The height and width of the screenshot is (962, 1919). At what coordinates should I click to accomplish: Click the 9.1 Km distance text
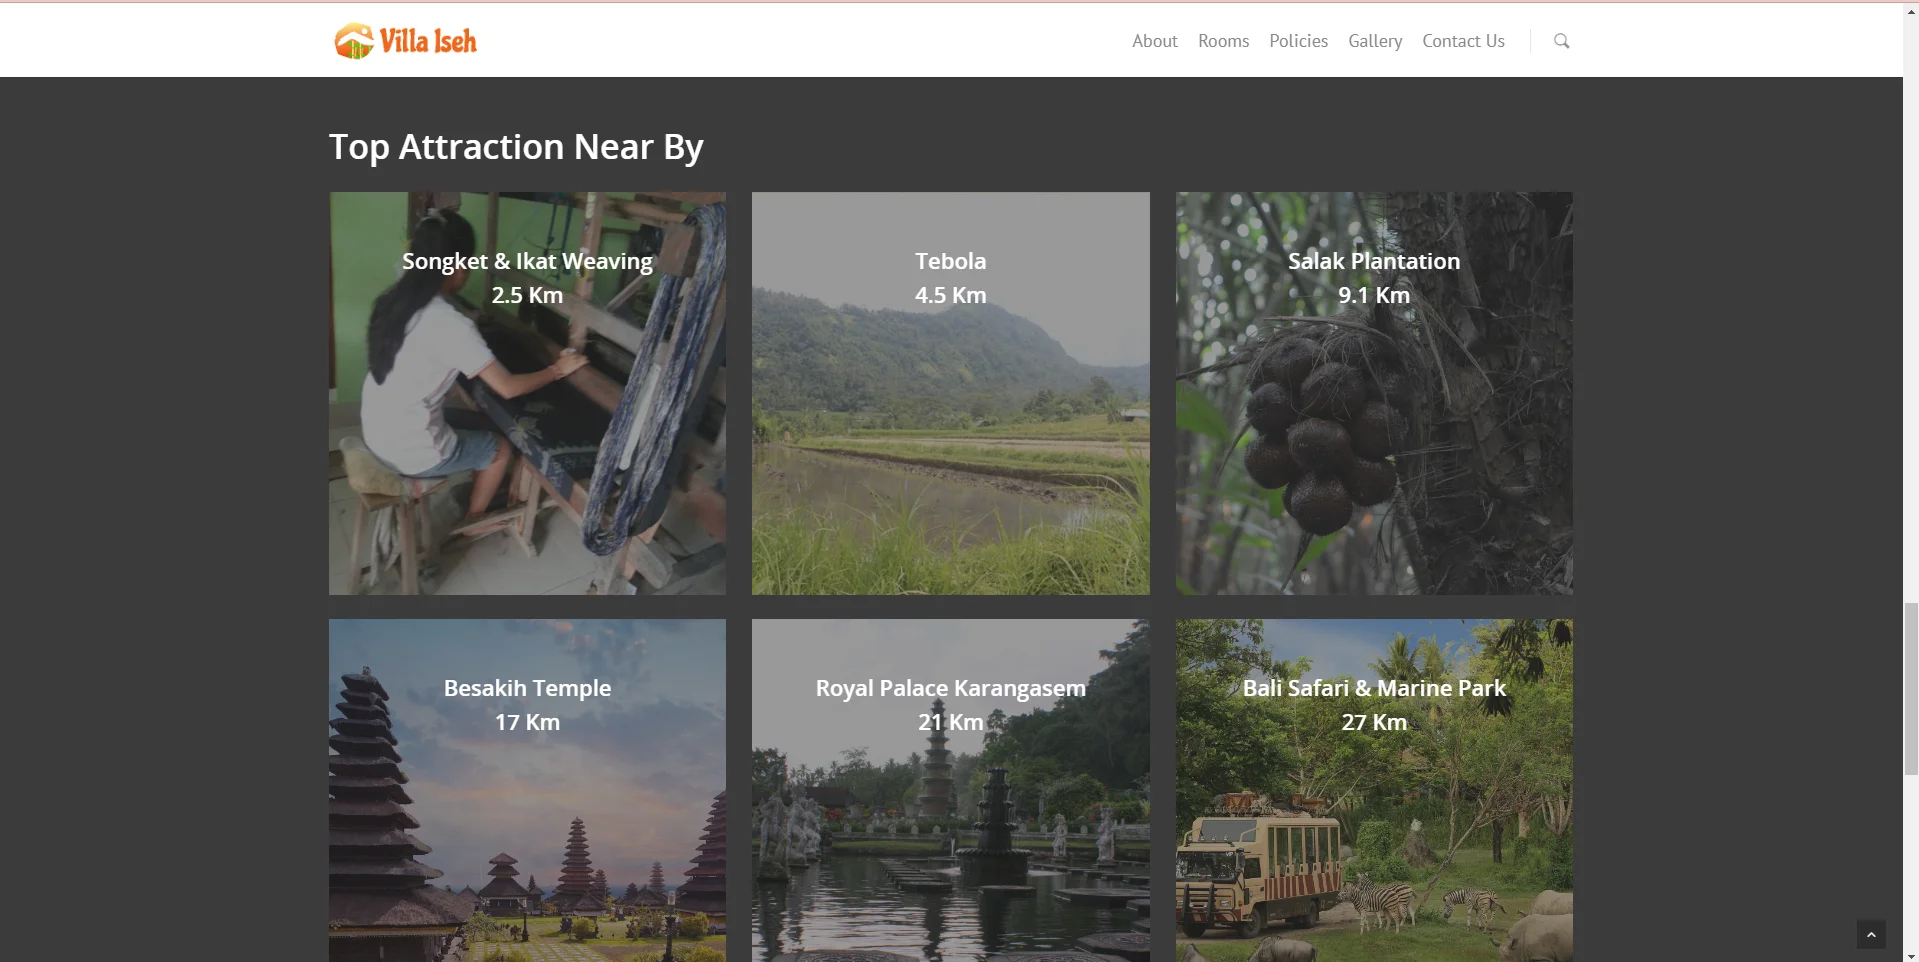tap(1374, 295)
